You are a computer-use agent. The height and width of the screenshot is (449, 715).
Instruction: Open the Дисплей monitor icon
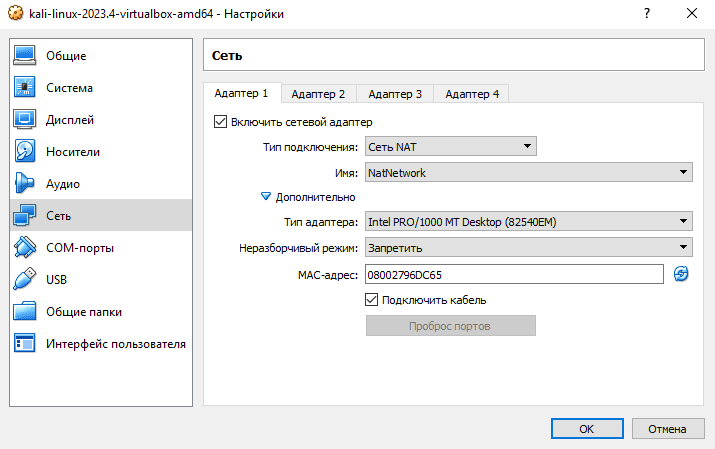pyautogui.click(x=25, y=120)
